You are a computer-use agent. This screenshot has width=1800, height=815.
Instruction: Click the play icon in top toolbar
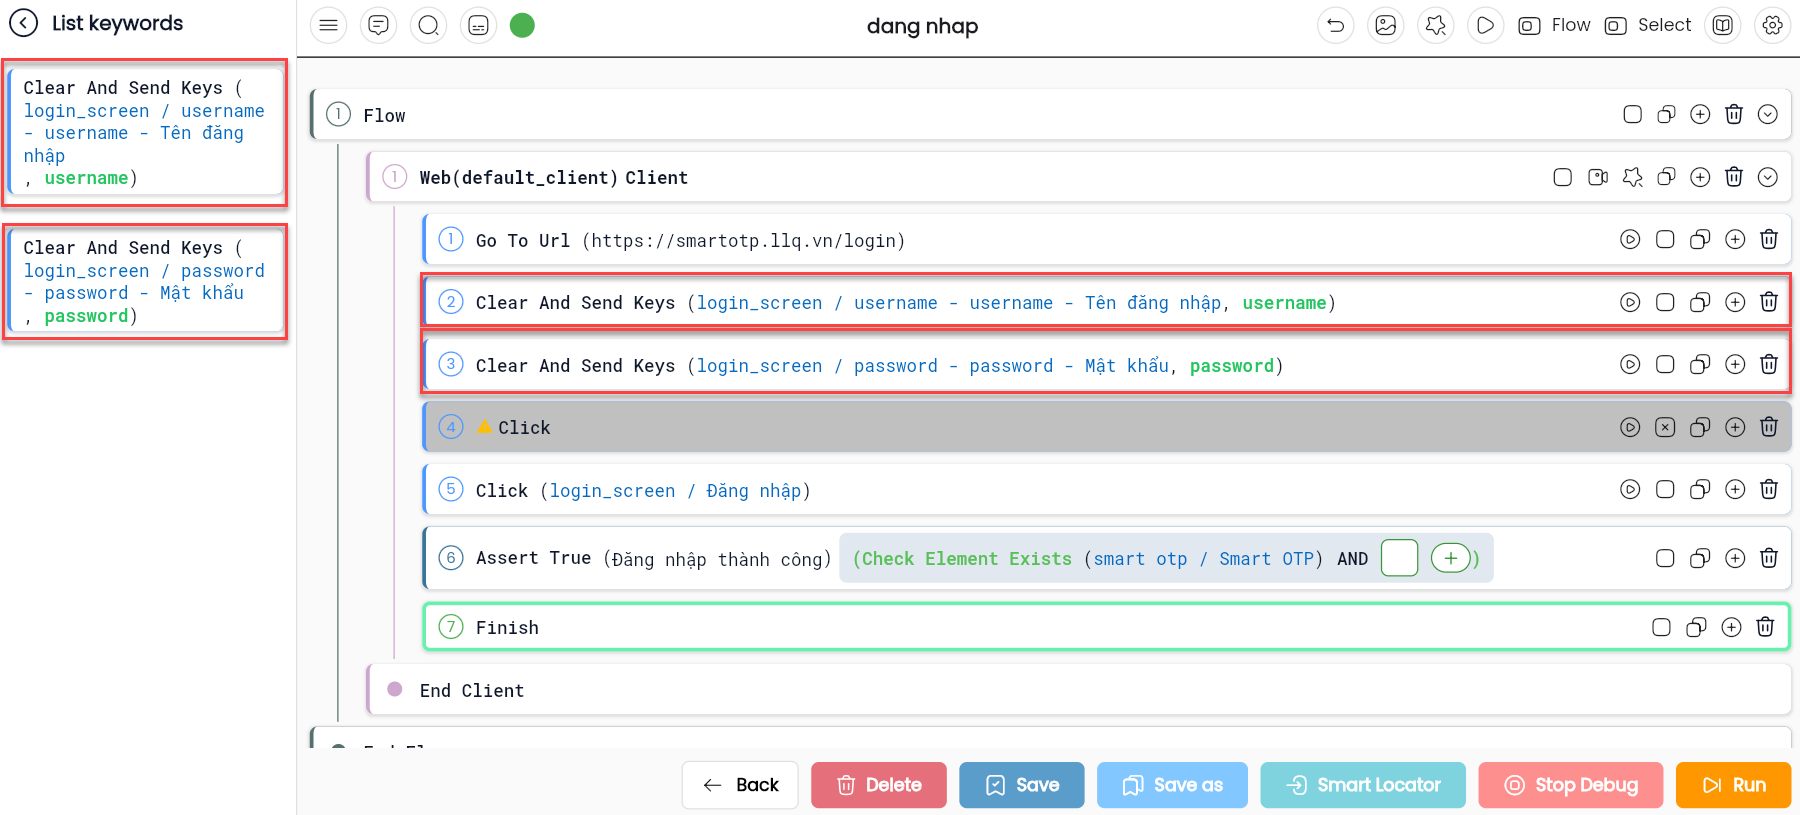1486,25
